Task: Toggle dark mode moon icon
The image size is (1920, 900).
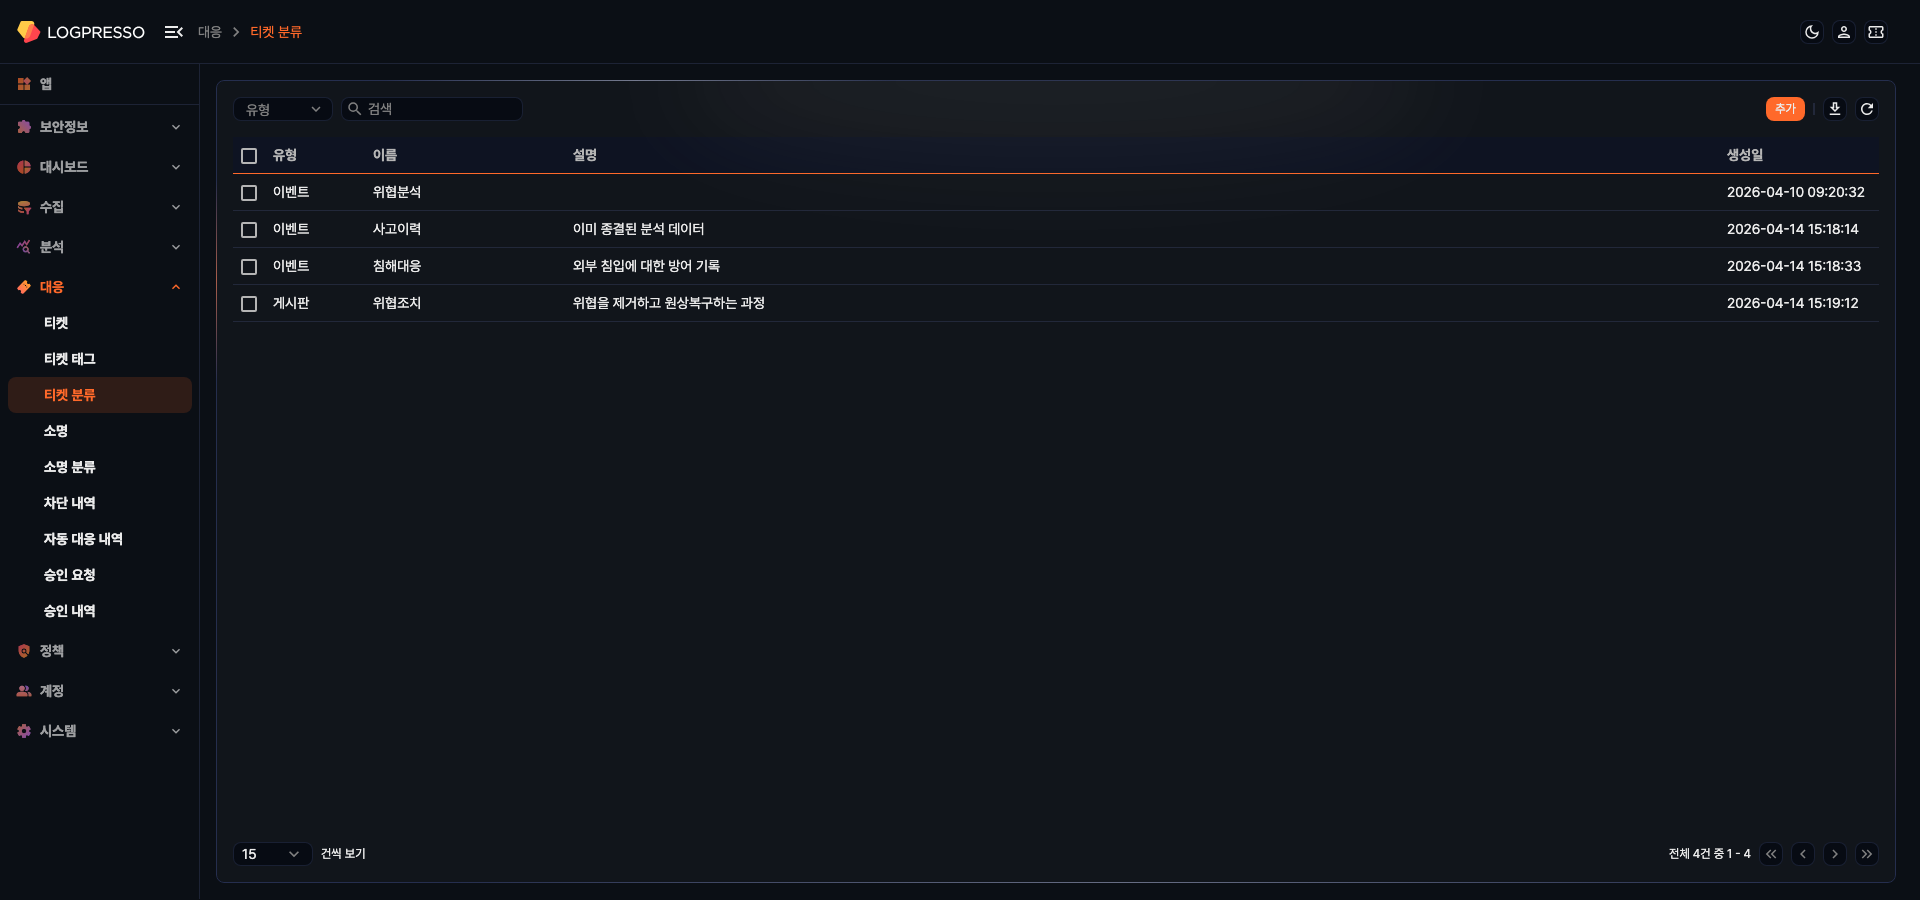Action: (x=1811, y=32)
